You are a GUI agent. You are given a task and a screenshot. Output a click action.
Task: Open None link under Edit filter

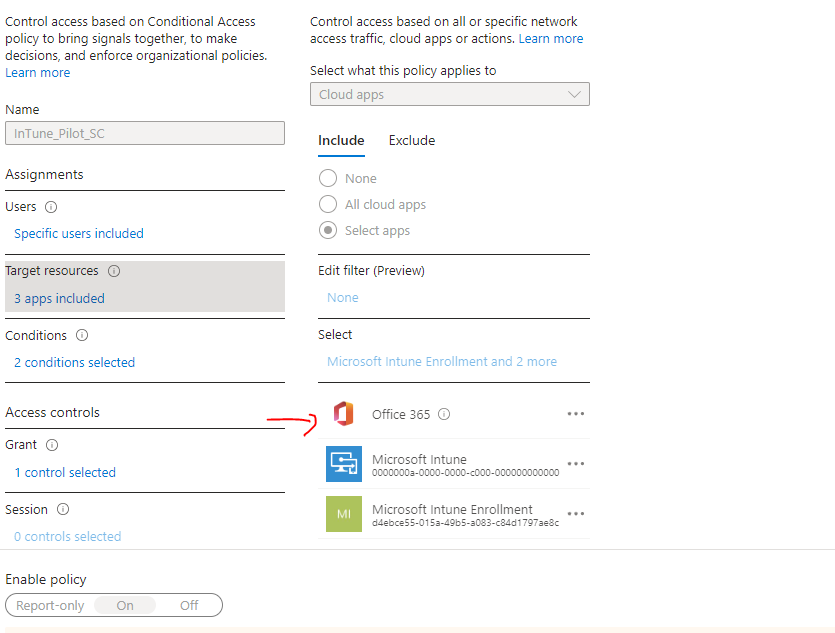click(x=342, y=298)
